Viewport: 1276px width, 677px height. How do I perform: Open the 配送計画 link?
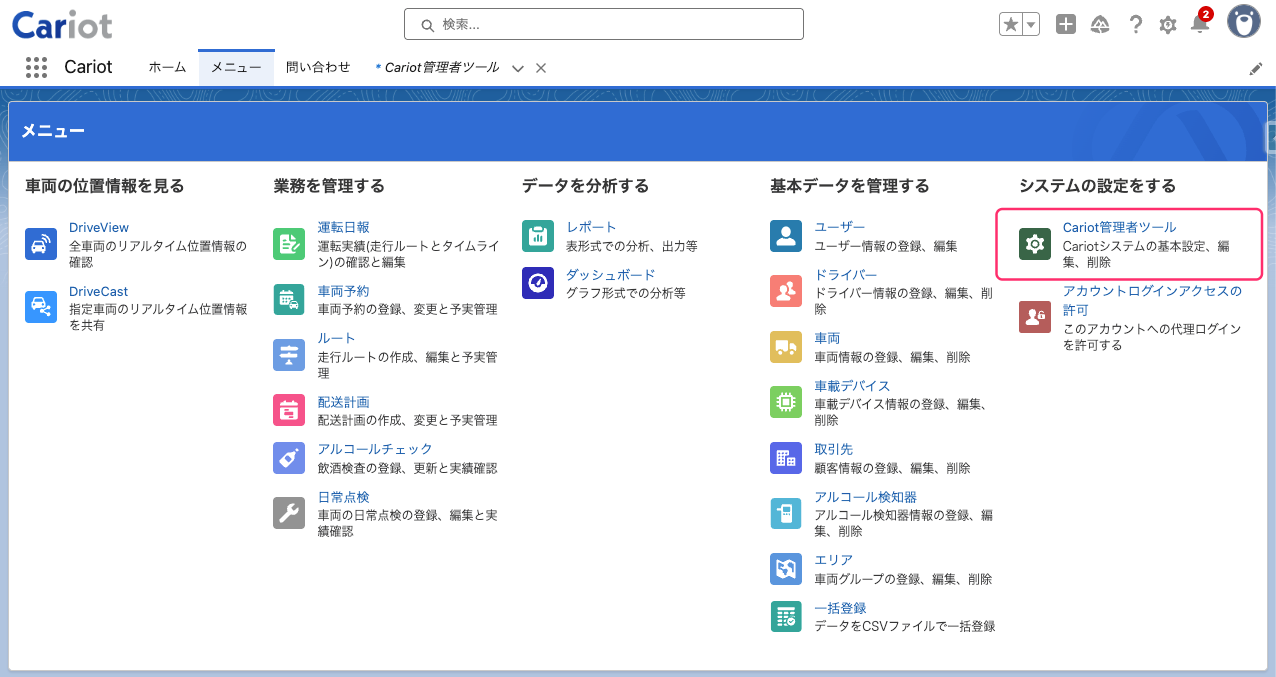pyautogui.click(x=344, y=402)
